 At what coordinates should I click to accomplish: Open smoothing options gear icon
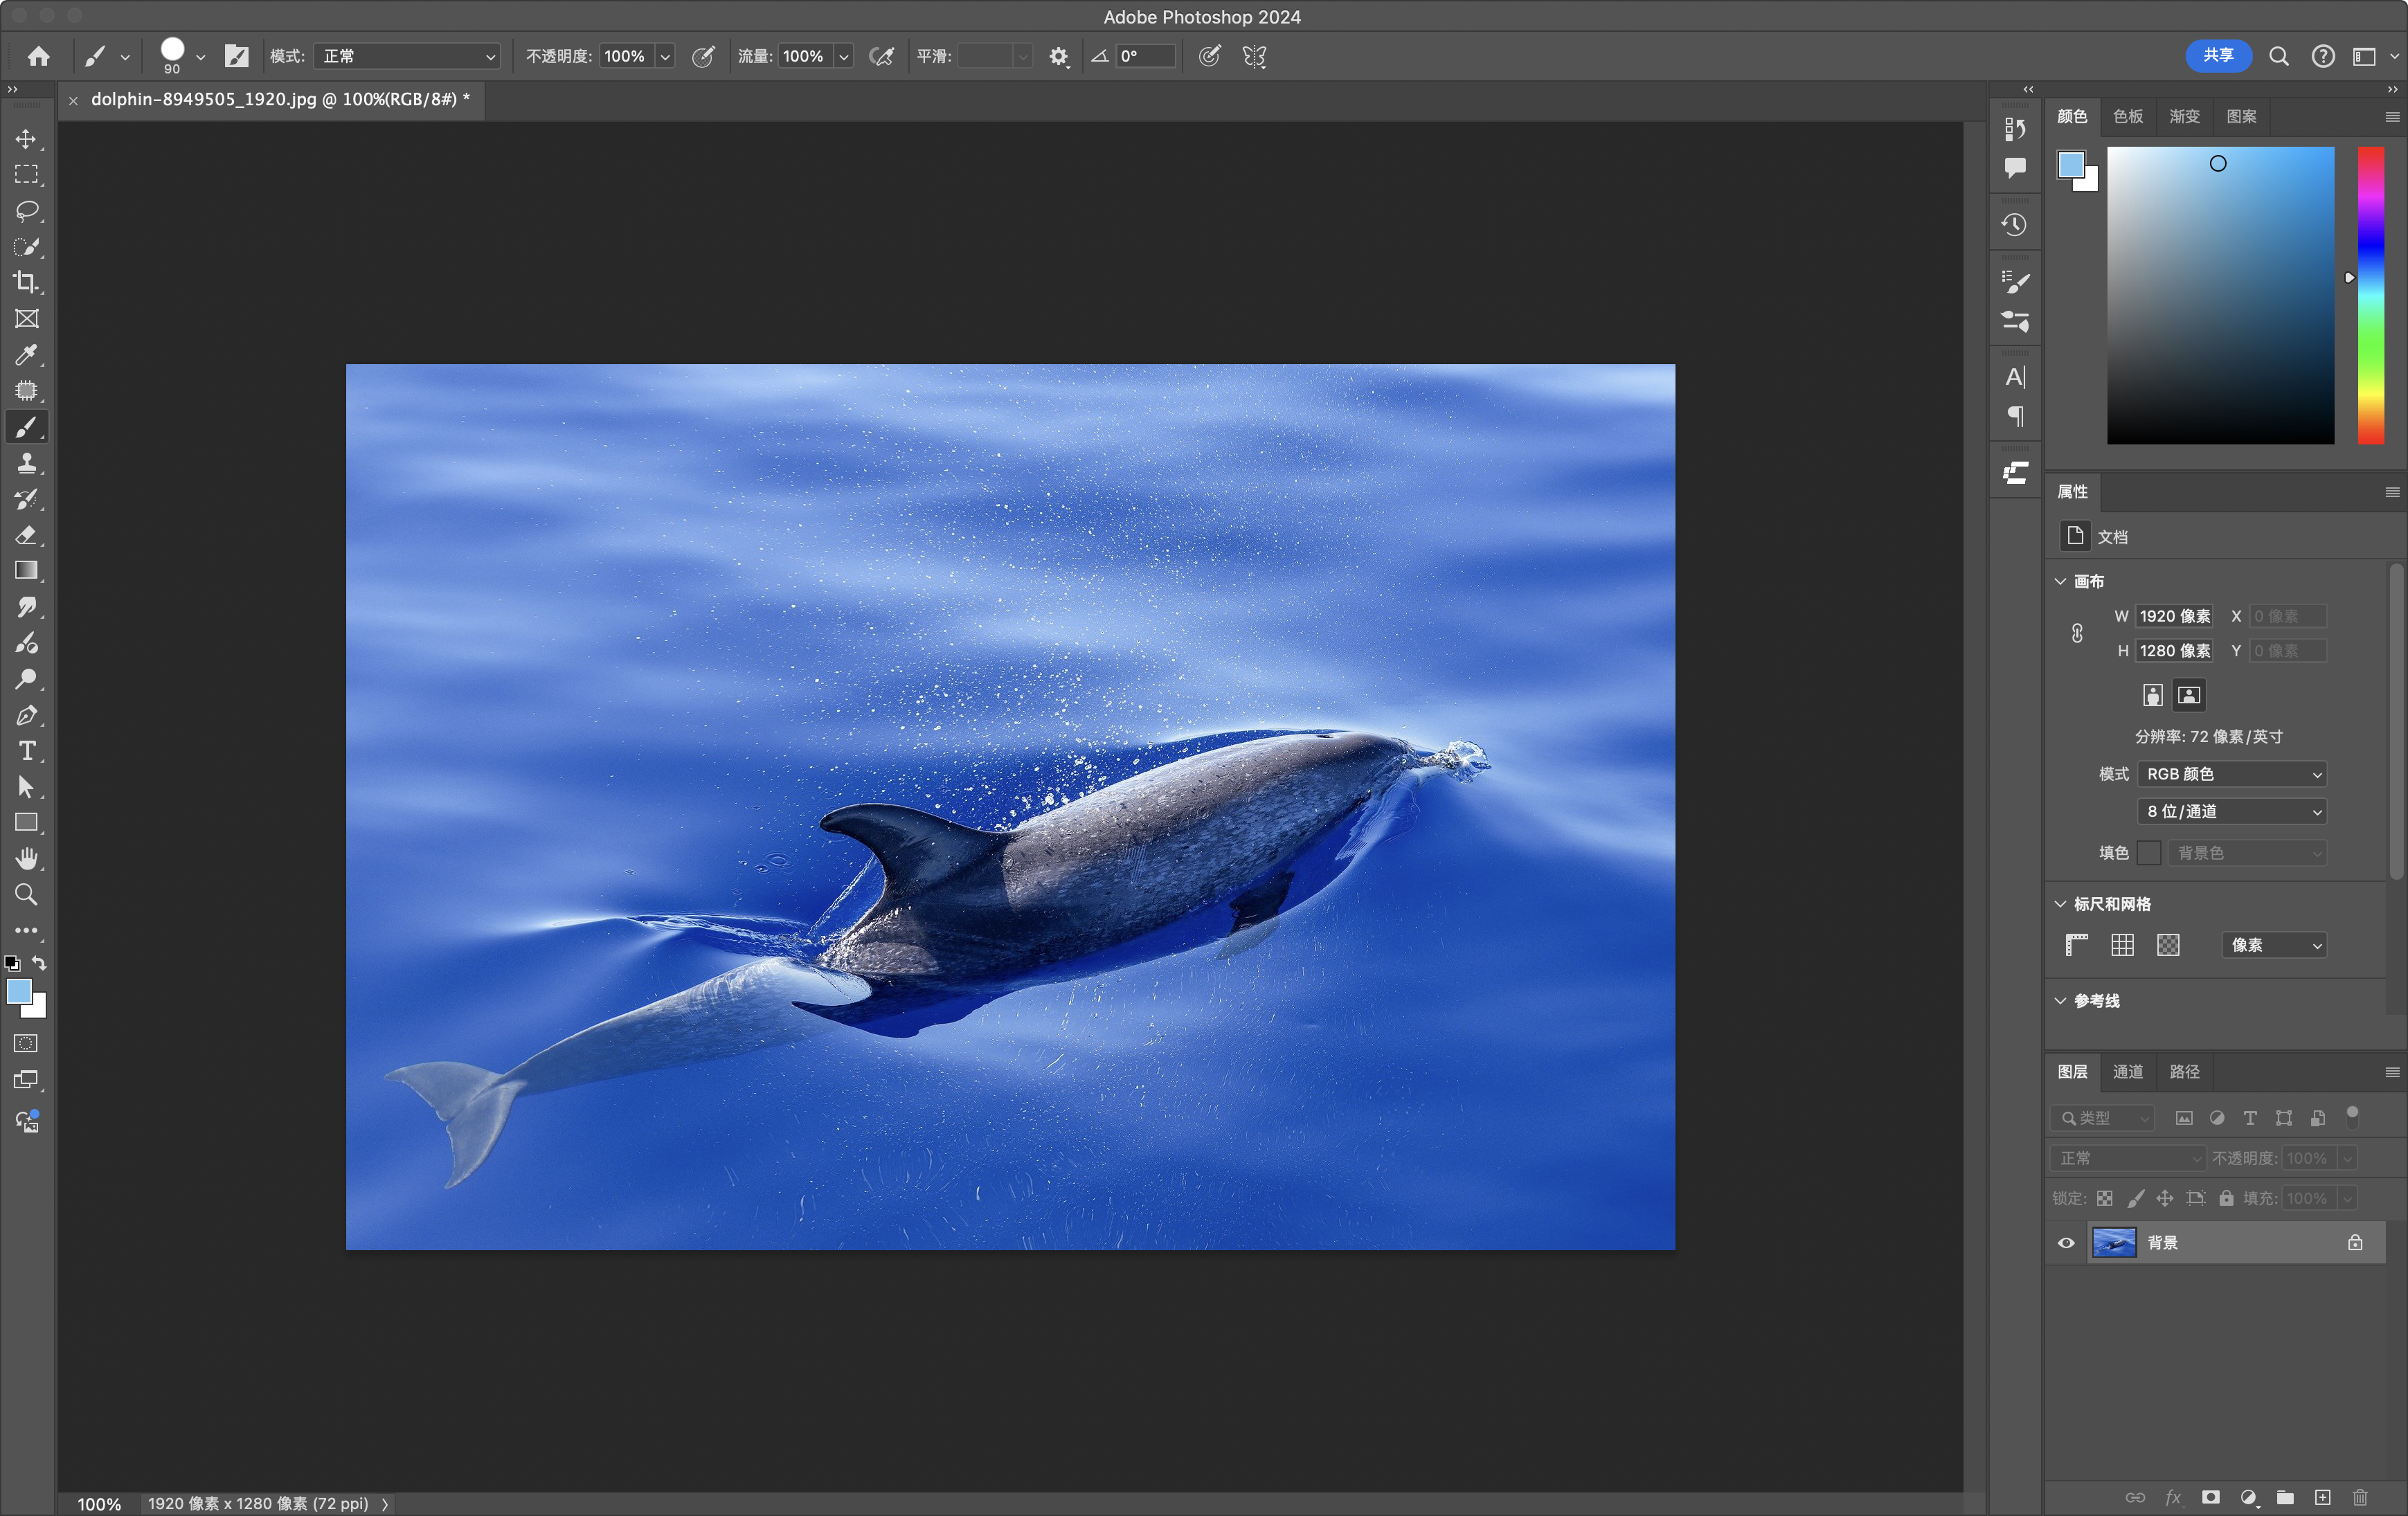(x=1058, y=57)
